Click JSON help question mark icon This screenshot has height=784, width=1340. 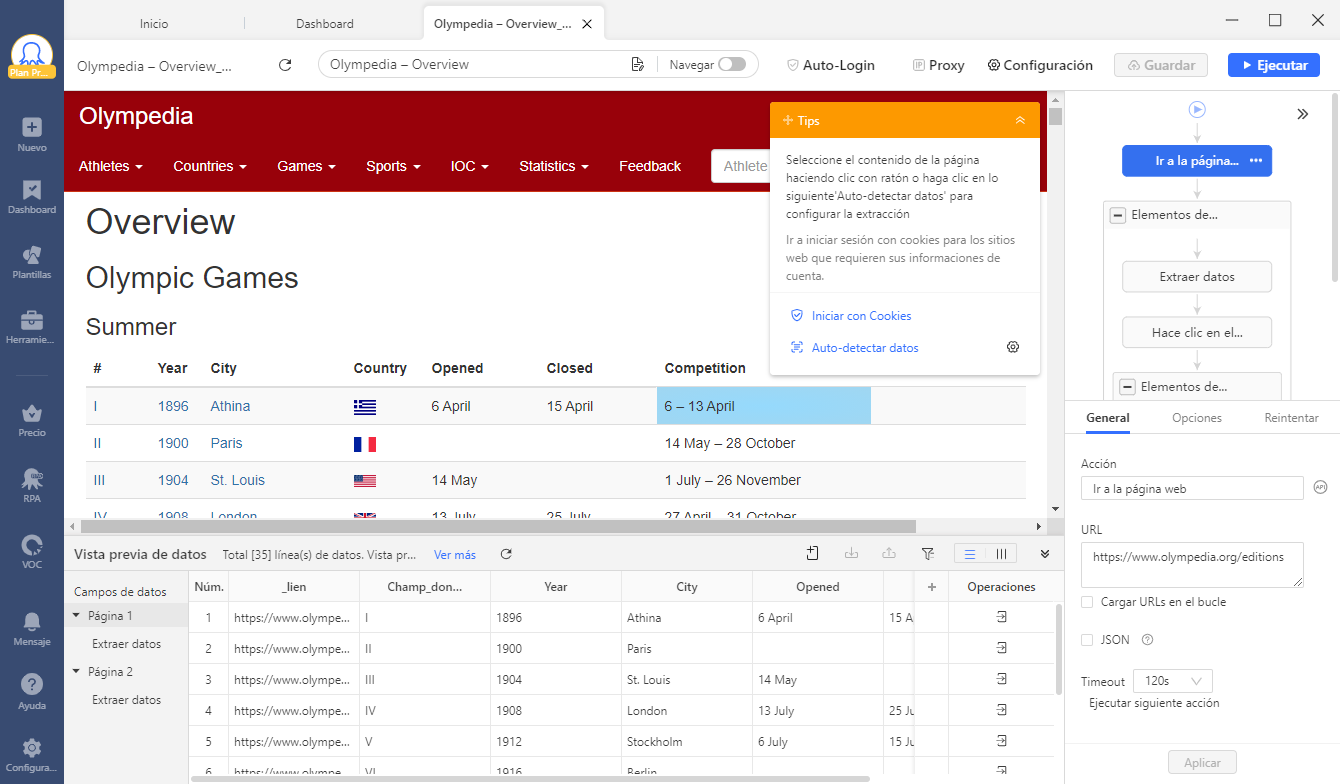click(1147, 640)
